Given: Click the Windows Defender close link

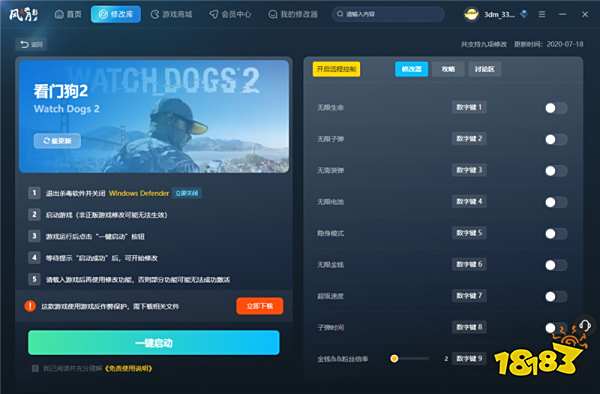Looking at the screenshot, I should coord(187,193).
